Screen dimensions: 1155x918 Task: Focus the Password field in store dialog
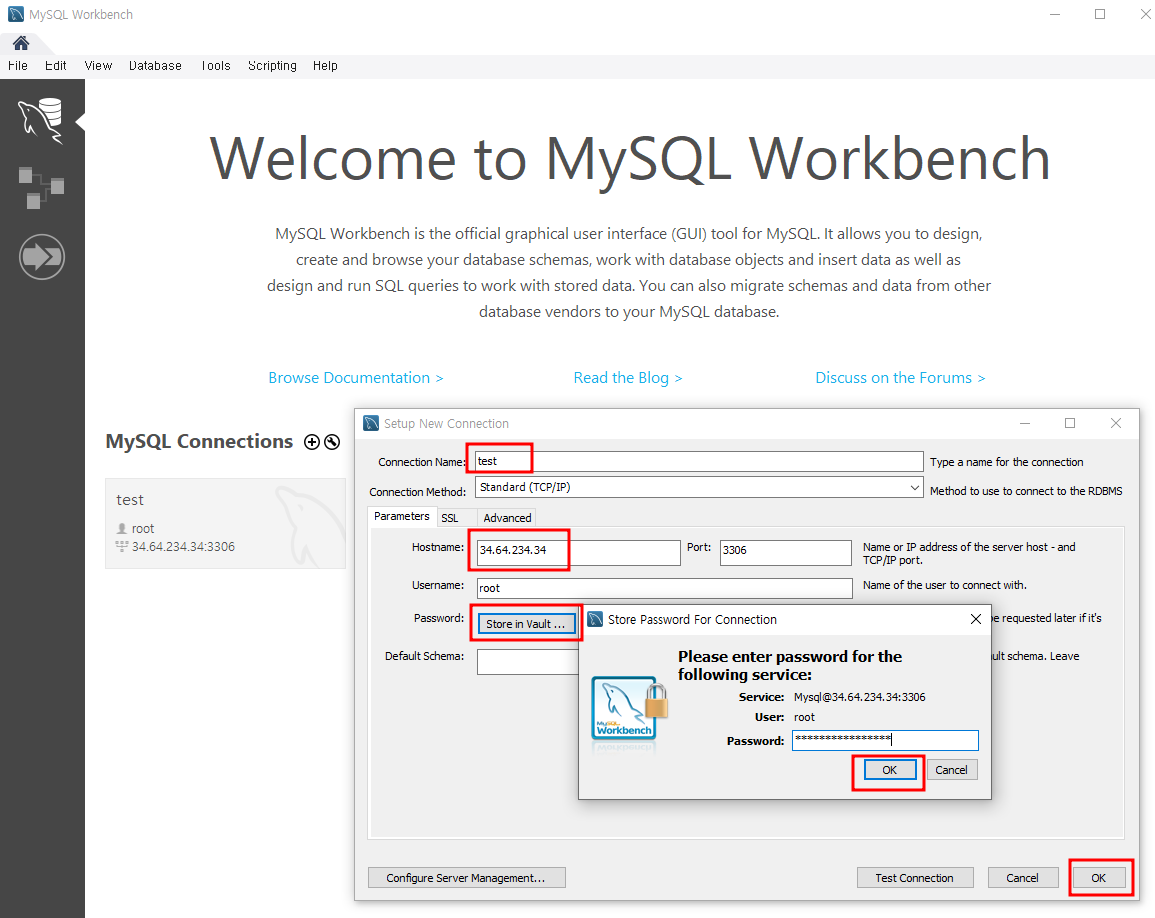885,740
